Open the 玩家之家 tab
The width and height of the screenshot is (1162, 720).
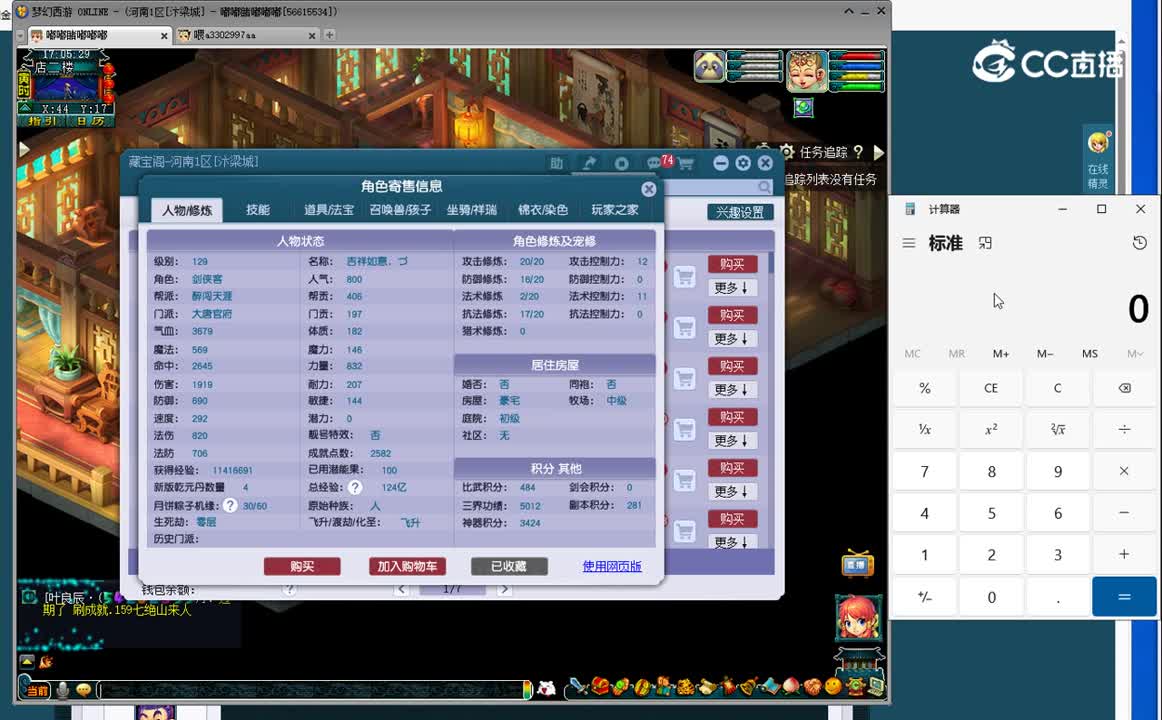click(x=614, y=210)
